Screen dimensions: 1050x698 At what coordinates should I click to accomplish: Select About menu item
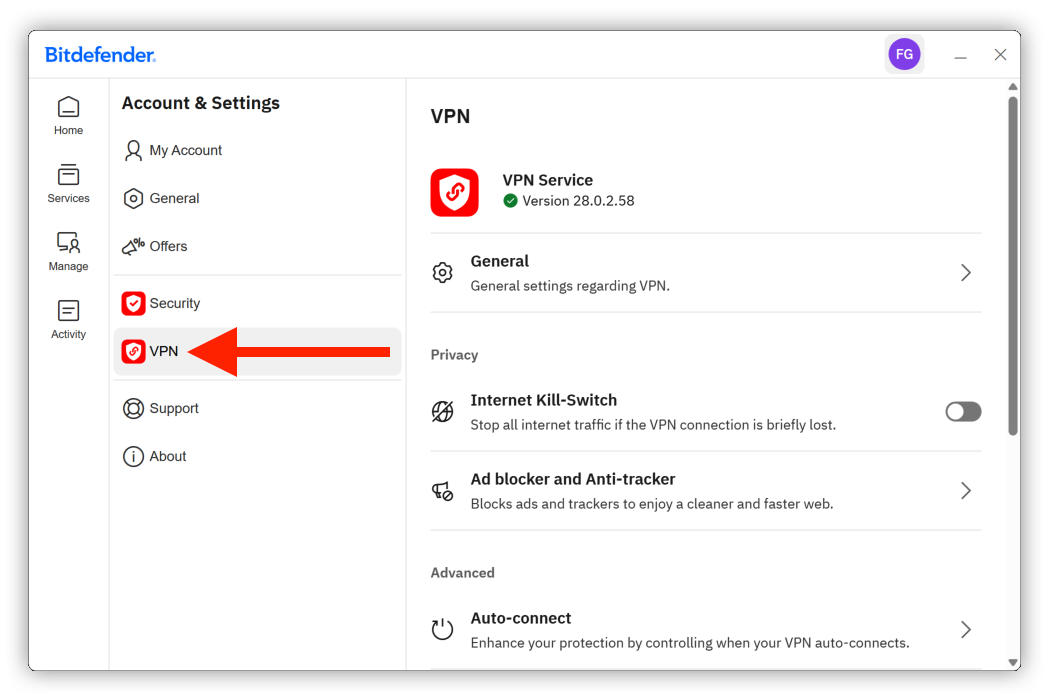(257, 456)
